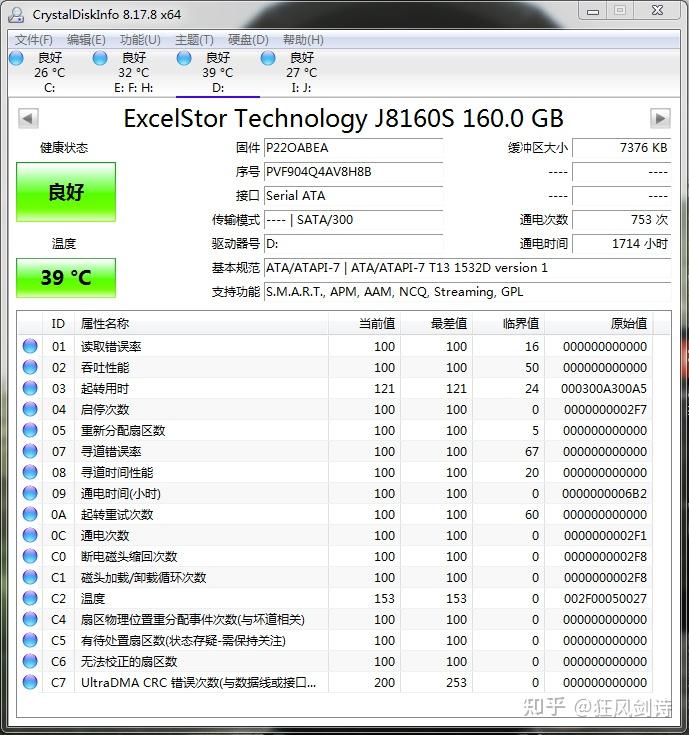Click status orb for attribute C7 UltraDMA CRC
The height and width of the screenshot is (735, 689).
[30, 682]
